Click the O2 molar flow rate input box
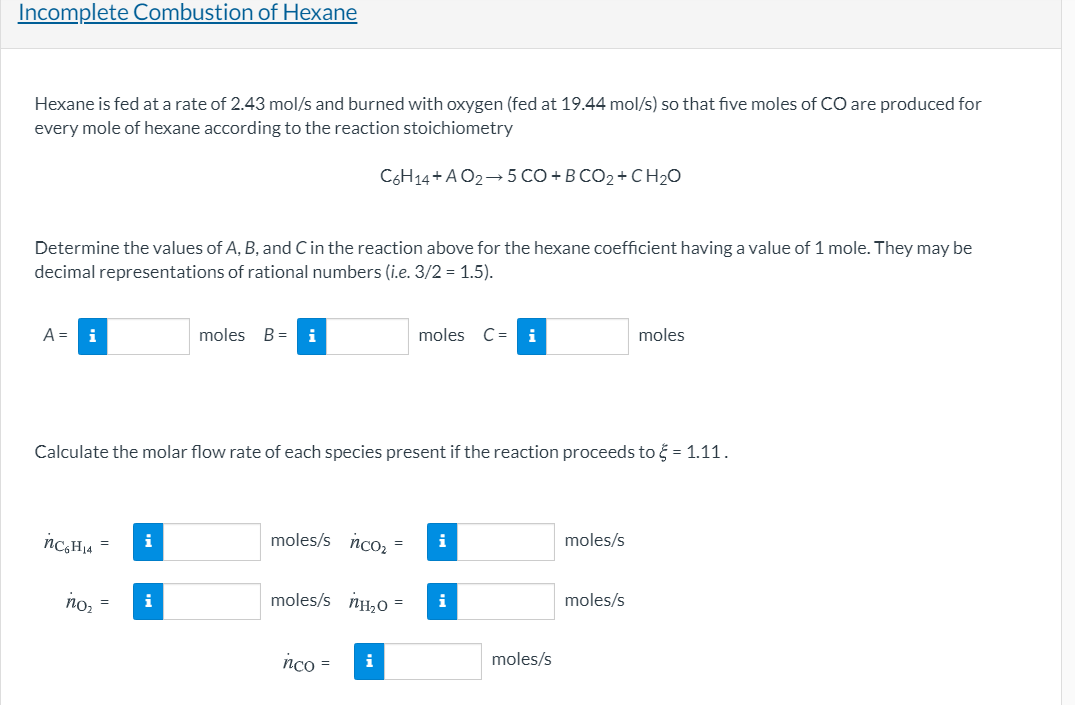The height and width of the screenshot is (705, 1075). (212, 600)
